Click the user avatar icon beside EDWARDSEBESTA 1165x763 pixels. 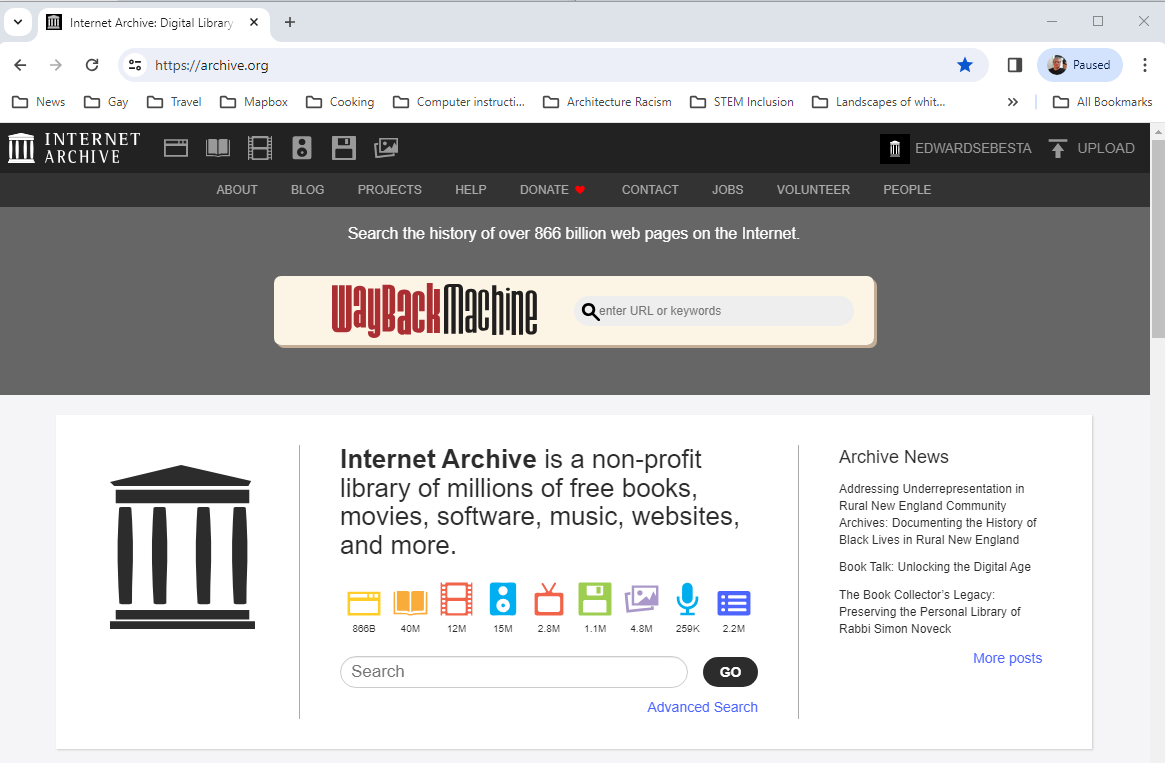tap(895, 149)
